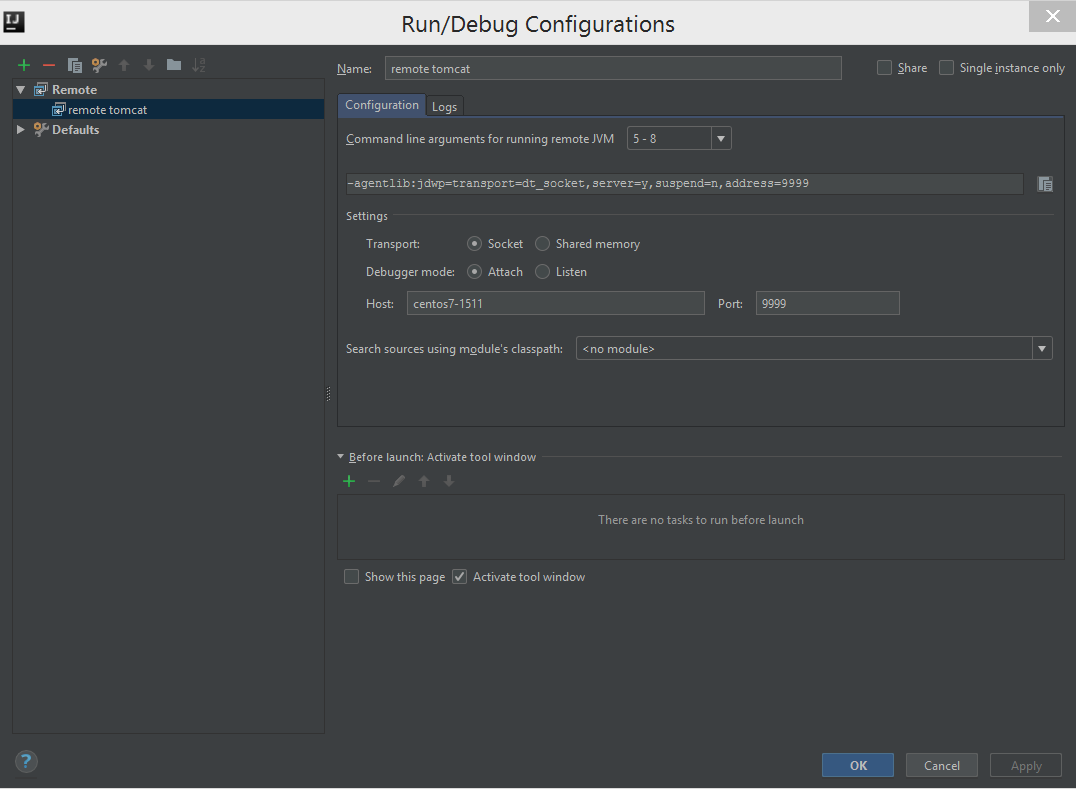Open the JVM version dropdown showing 5 - 8

coord(720,139)
